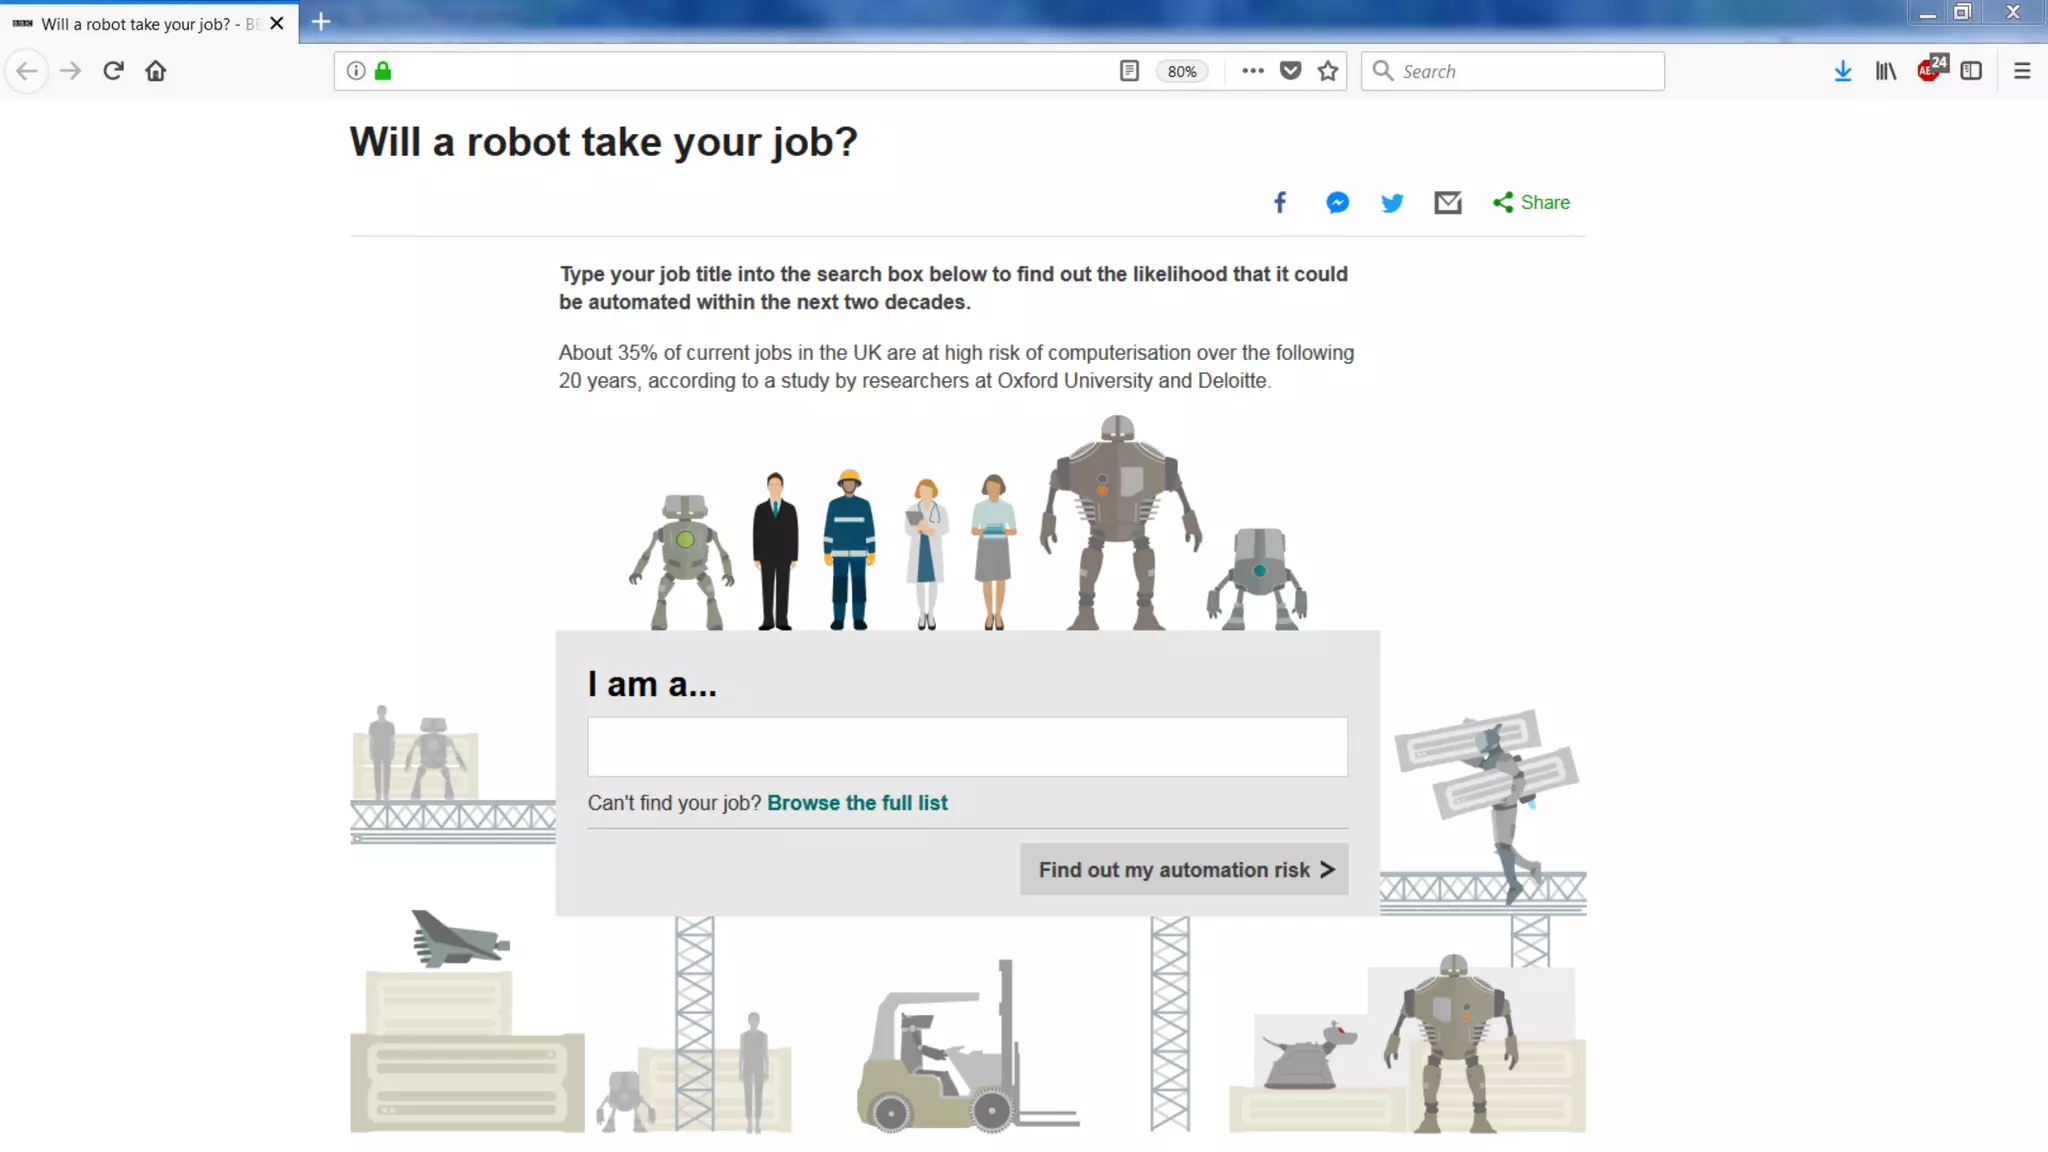Go to the browser home page

(x=155, y=71)
